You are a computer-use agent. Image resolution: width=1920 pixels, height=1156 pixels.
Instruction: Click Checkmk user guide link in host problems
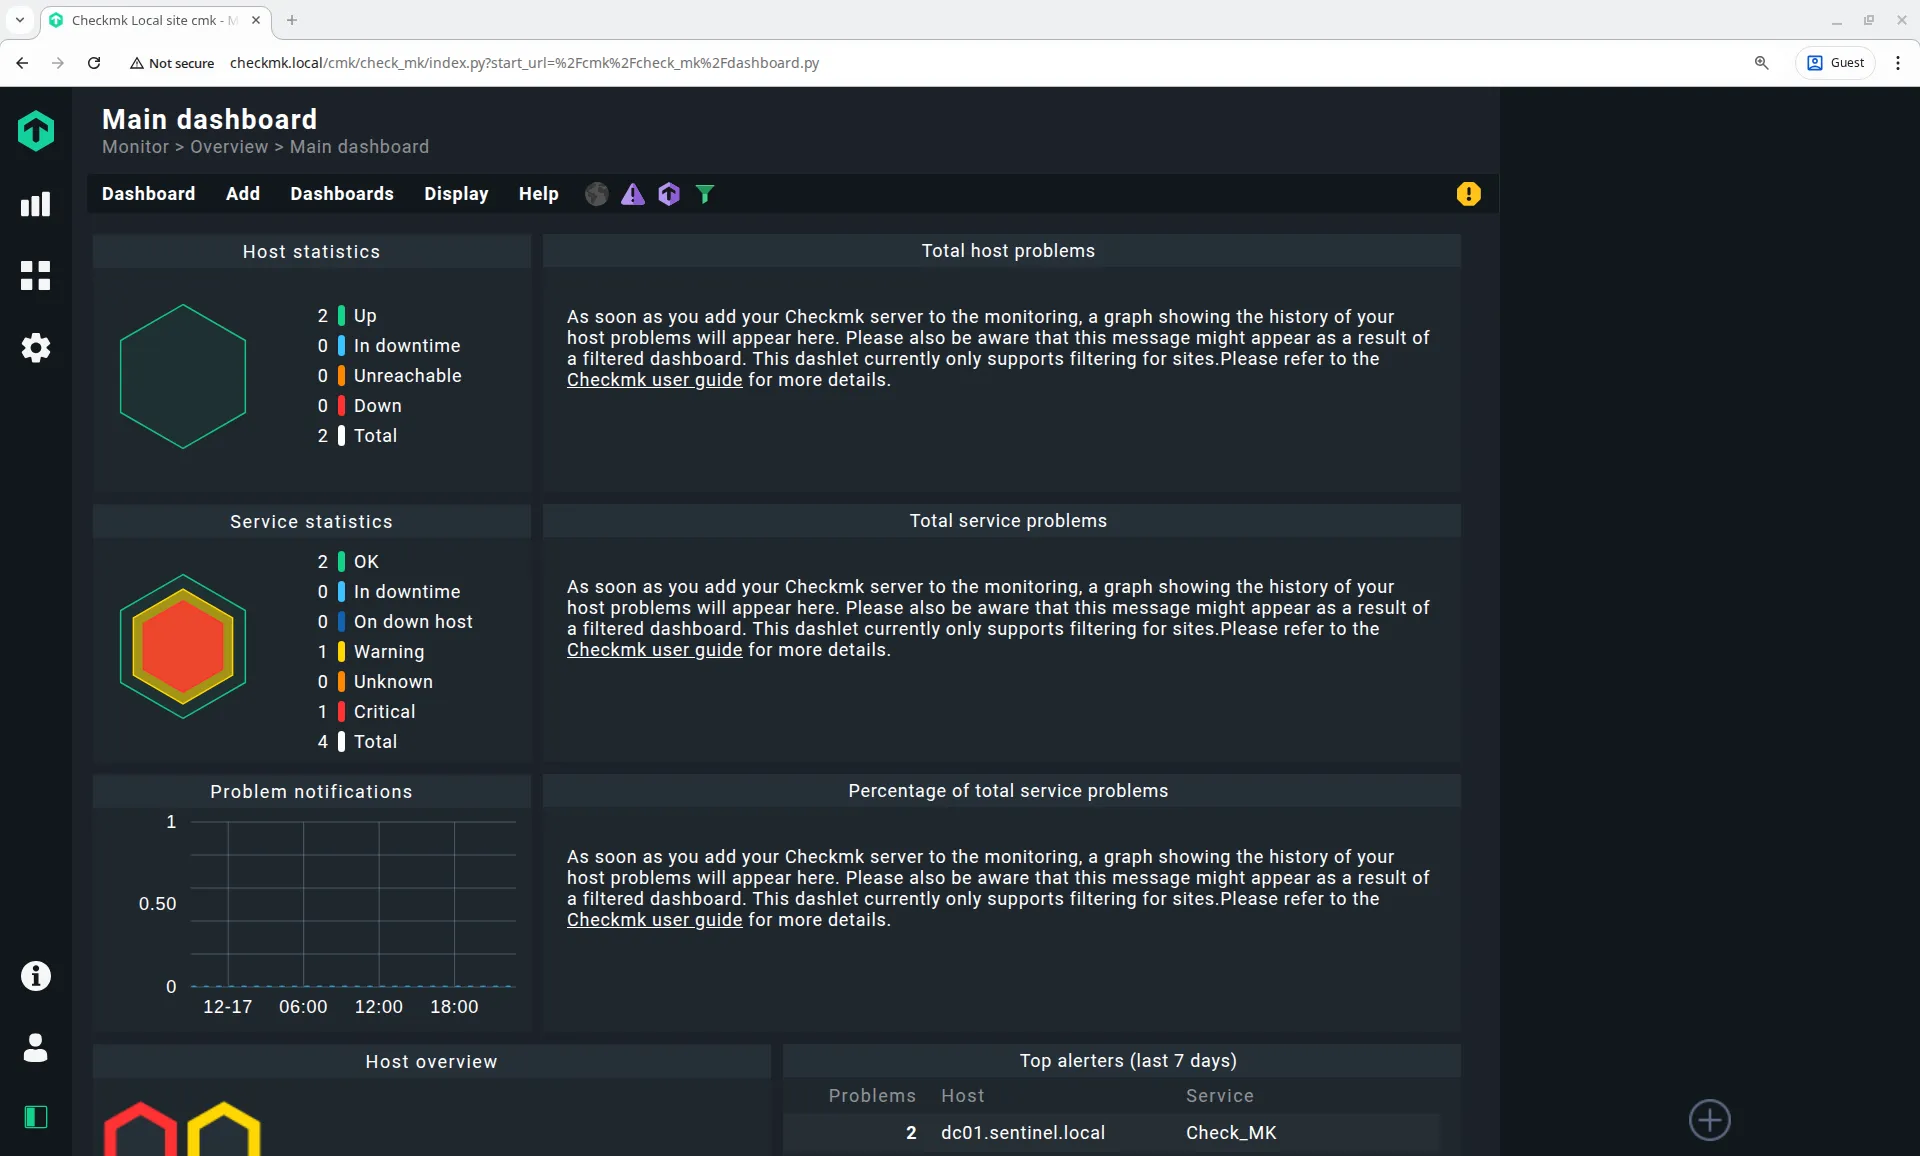coord(654,380)
